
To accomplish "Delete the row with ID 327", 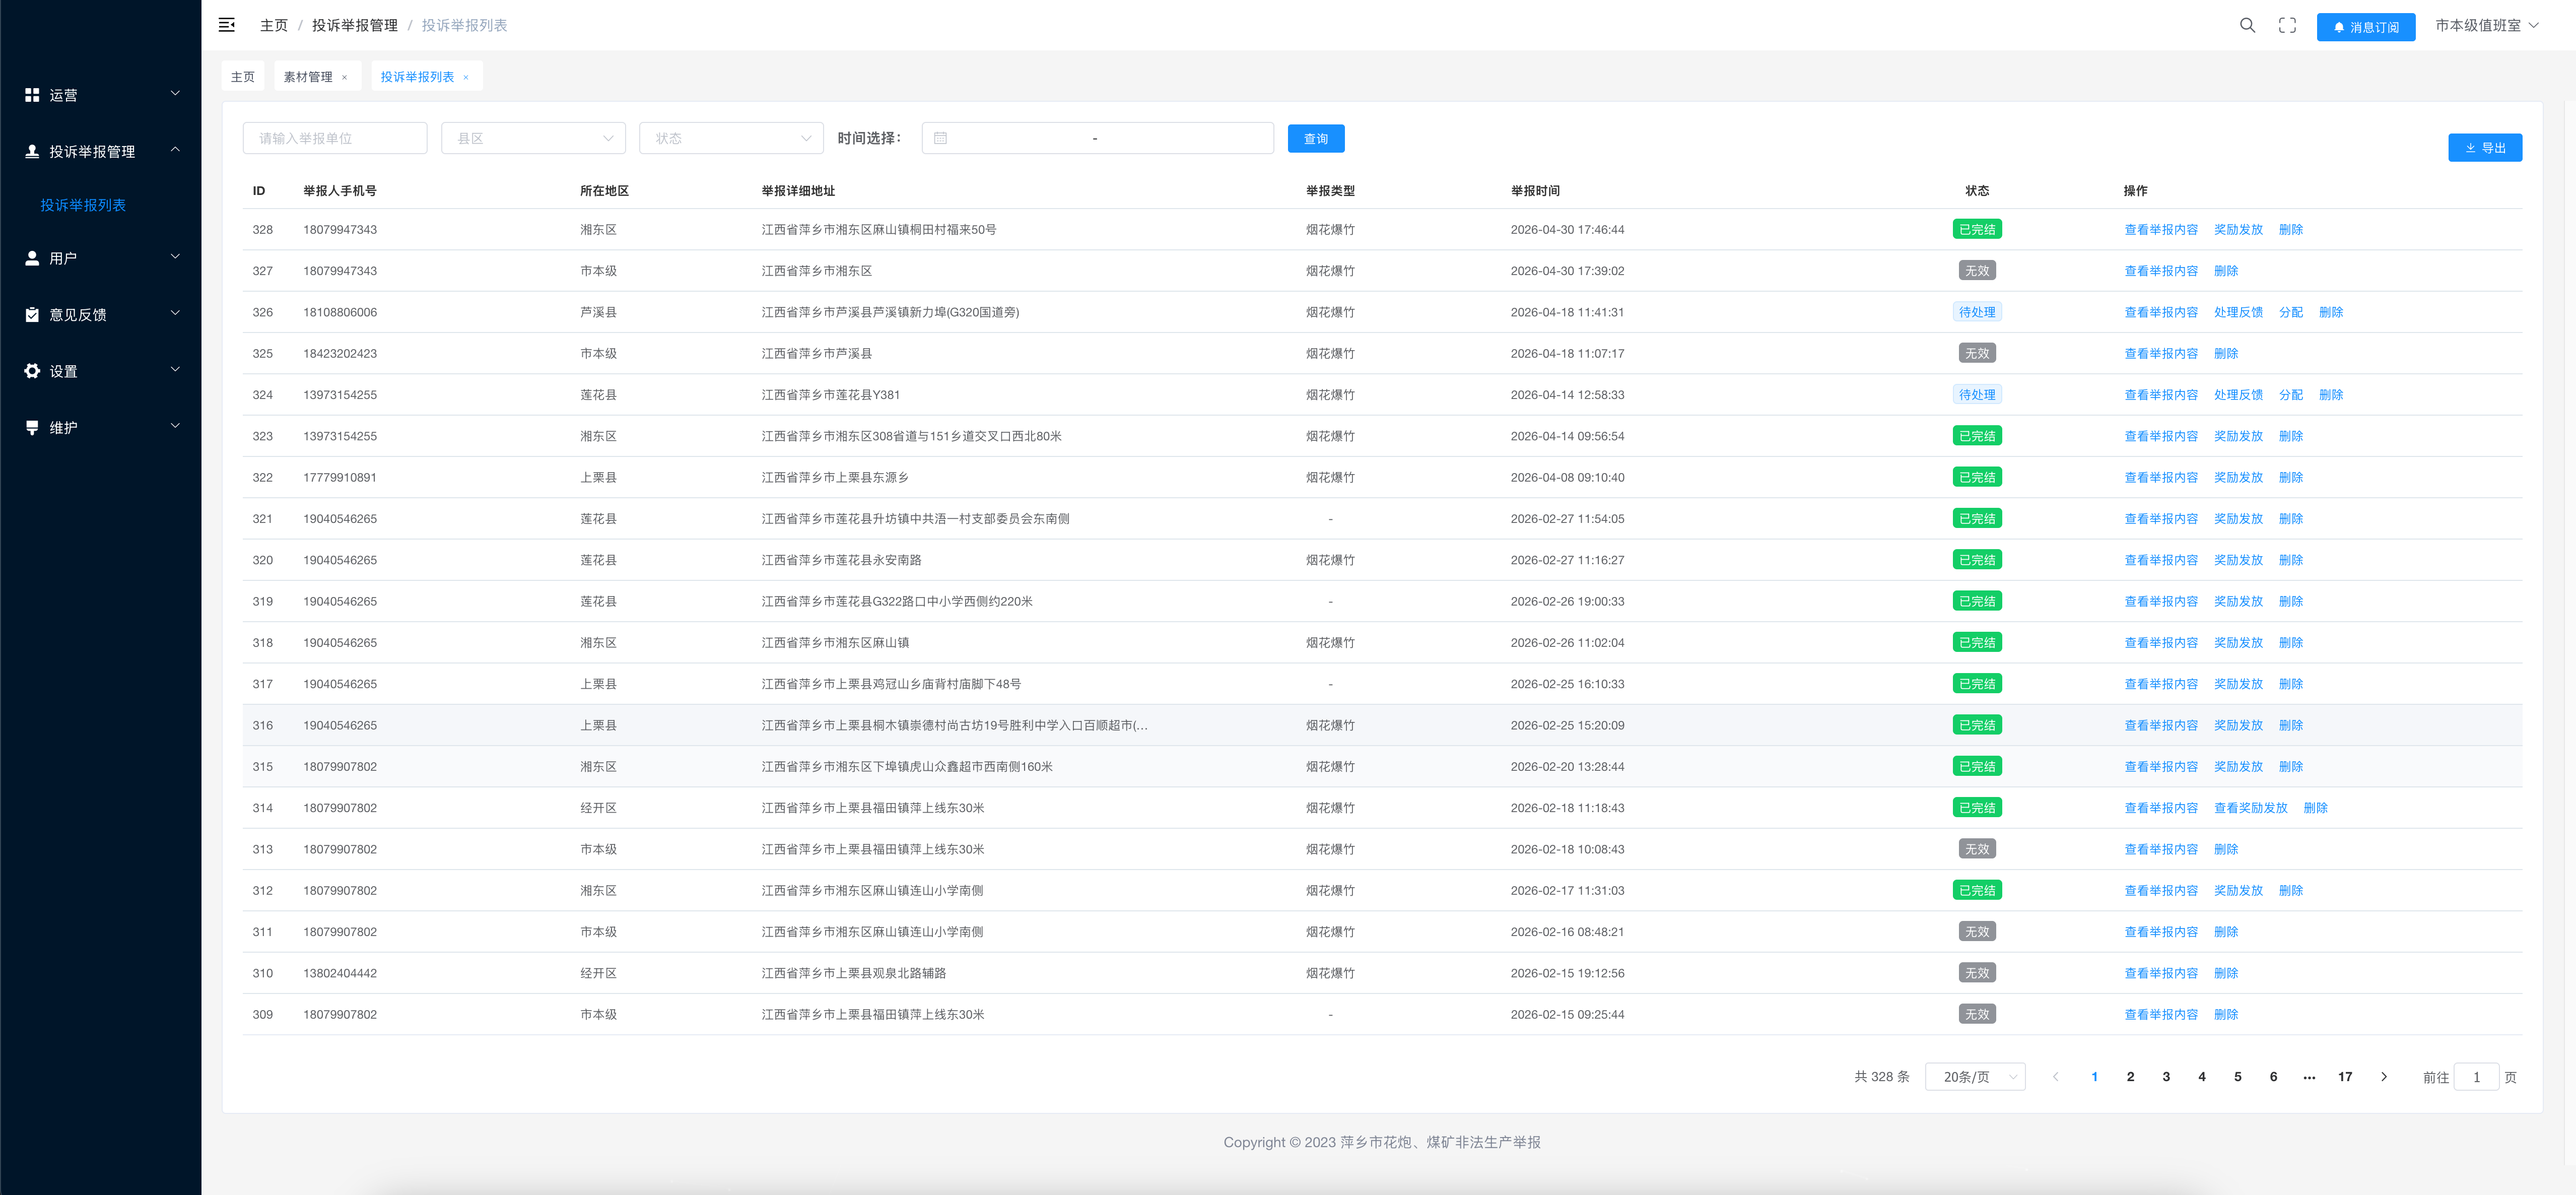I will tap(2226, 271).
